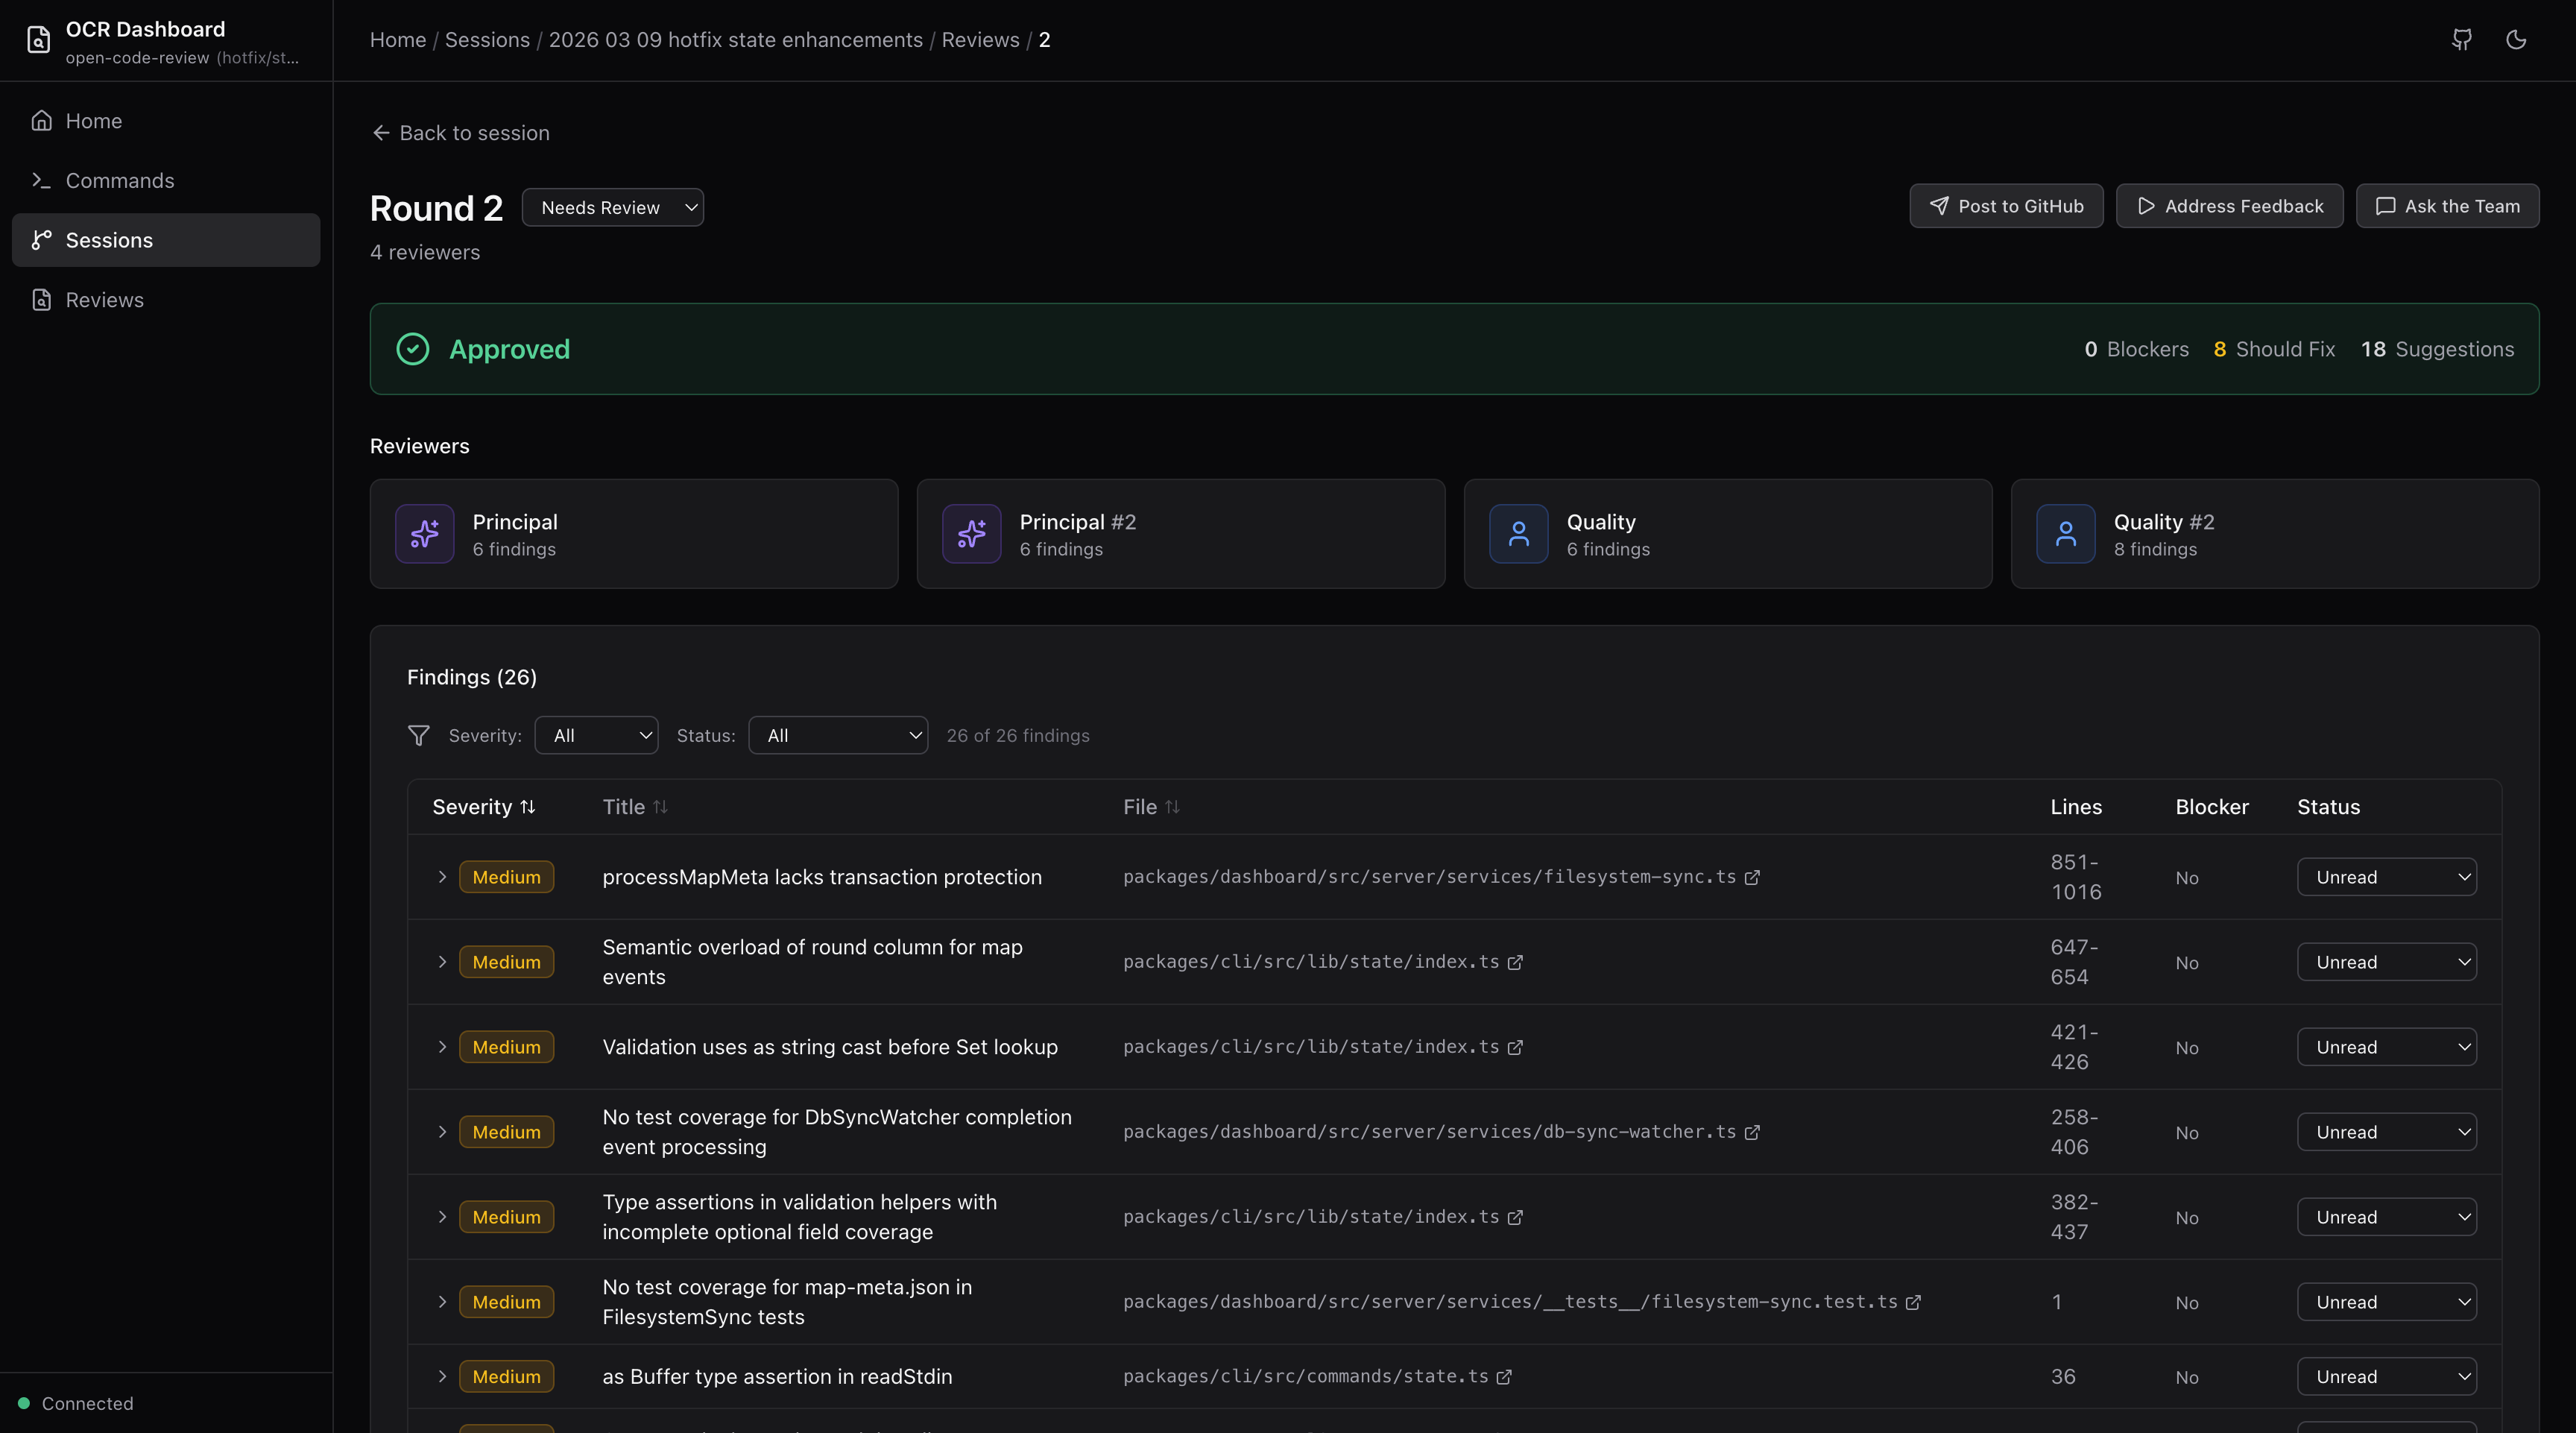Go to Reviews in the sidebar
Image resolution: width=2576 pixels, height=1433 pixels.
[104, 300]
